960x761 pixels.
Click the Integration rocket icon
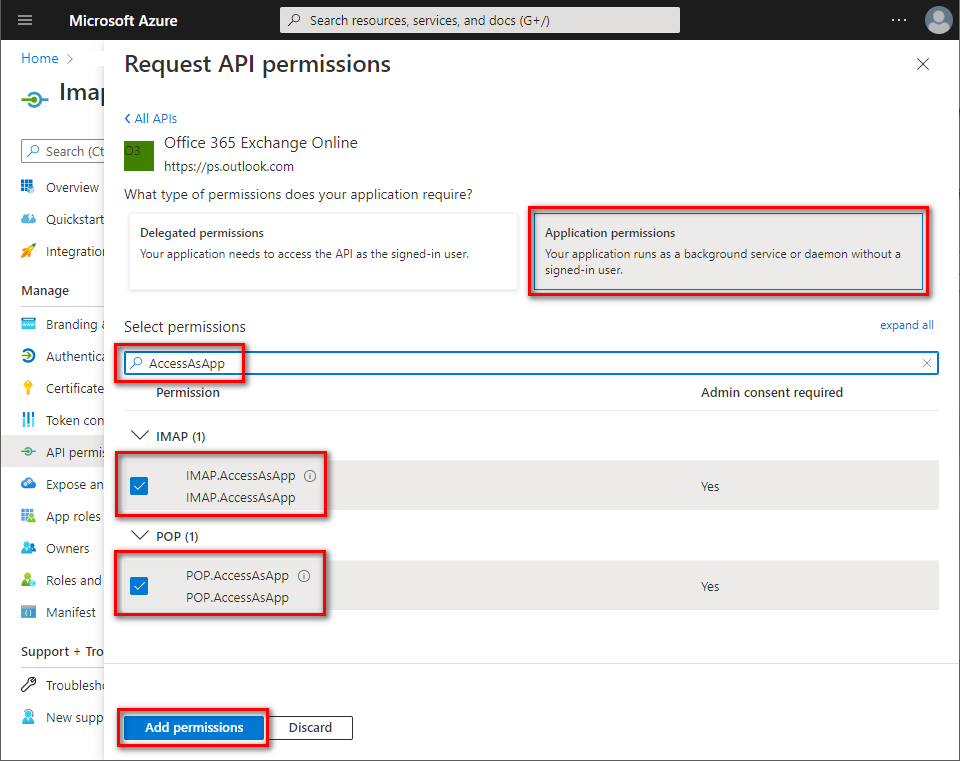click(x=28, y=250)
